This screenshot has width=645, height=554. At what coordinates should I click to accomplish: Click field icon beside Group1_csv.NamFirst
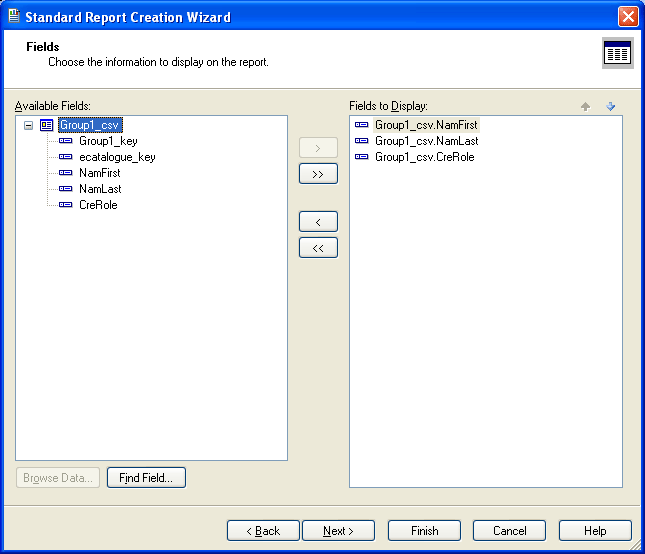coord(362,125)
